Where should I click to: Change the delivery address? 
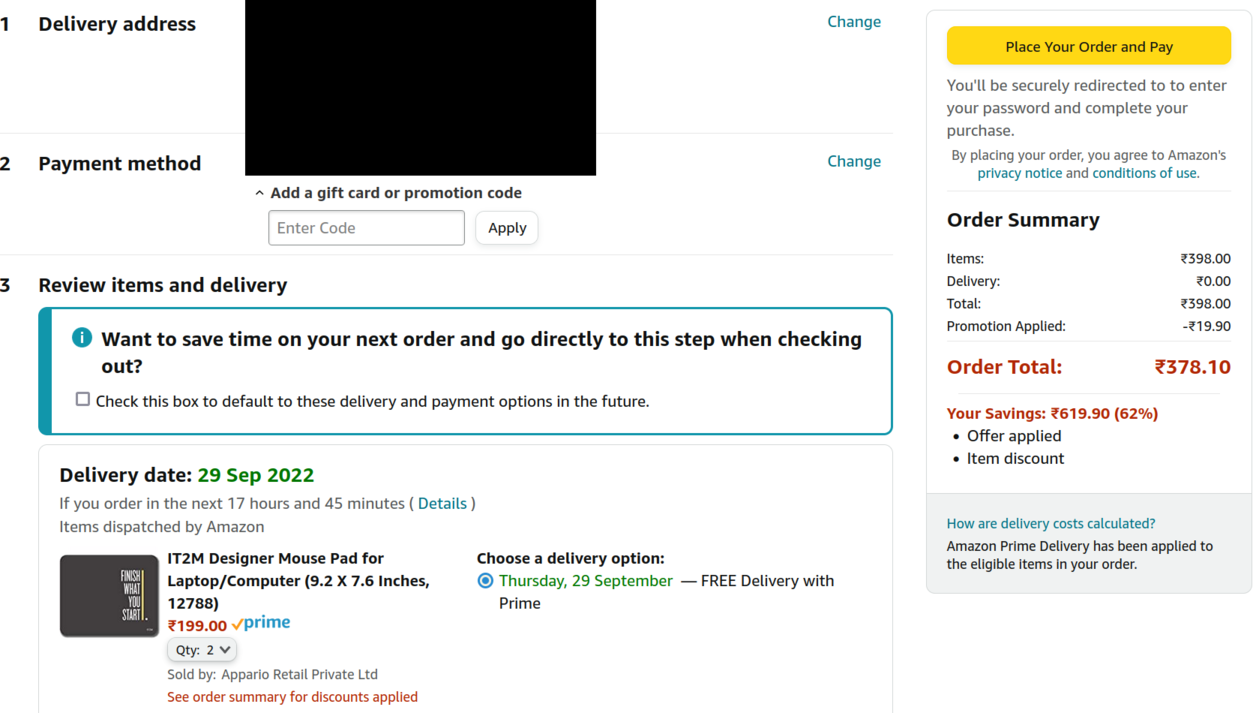(x=854, y=22)
